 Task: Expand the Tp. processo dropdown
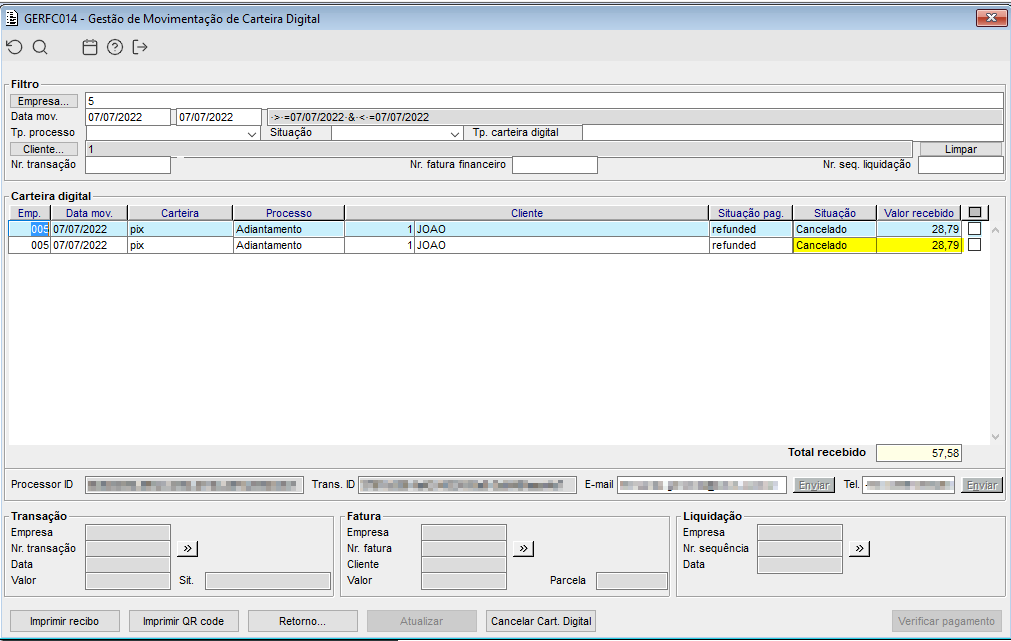[252, 133]
